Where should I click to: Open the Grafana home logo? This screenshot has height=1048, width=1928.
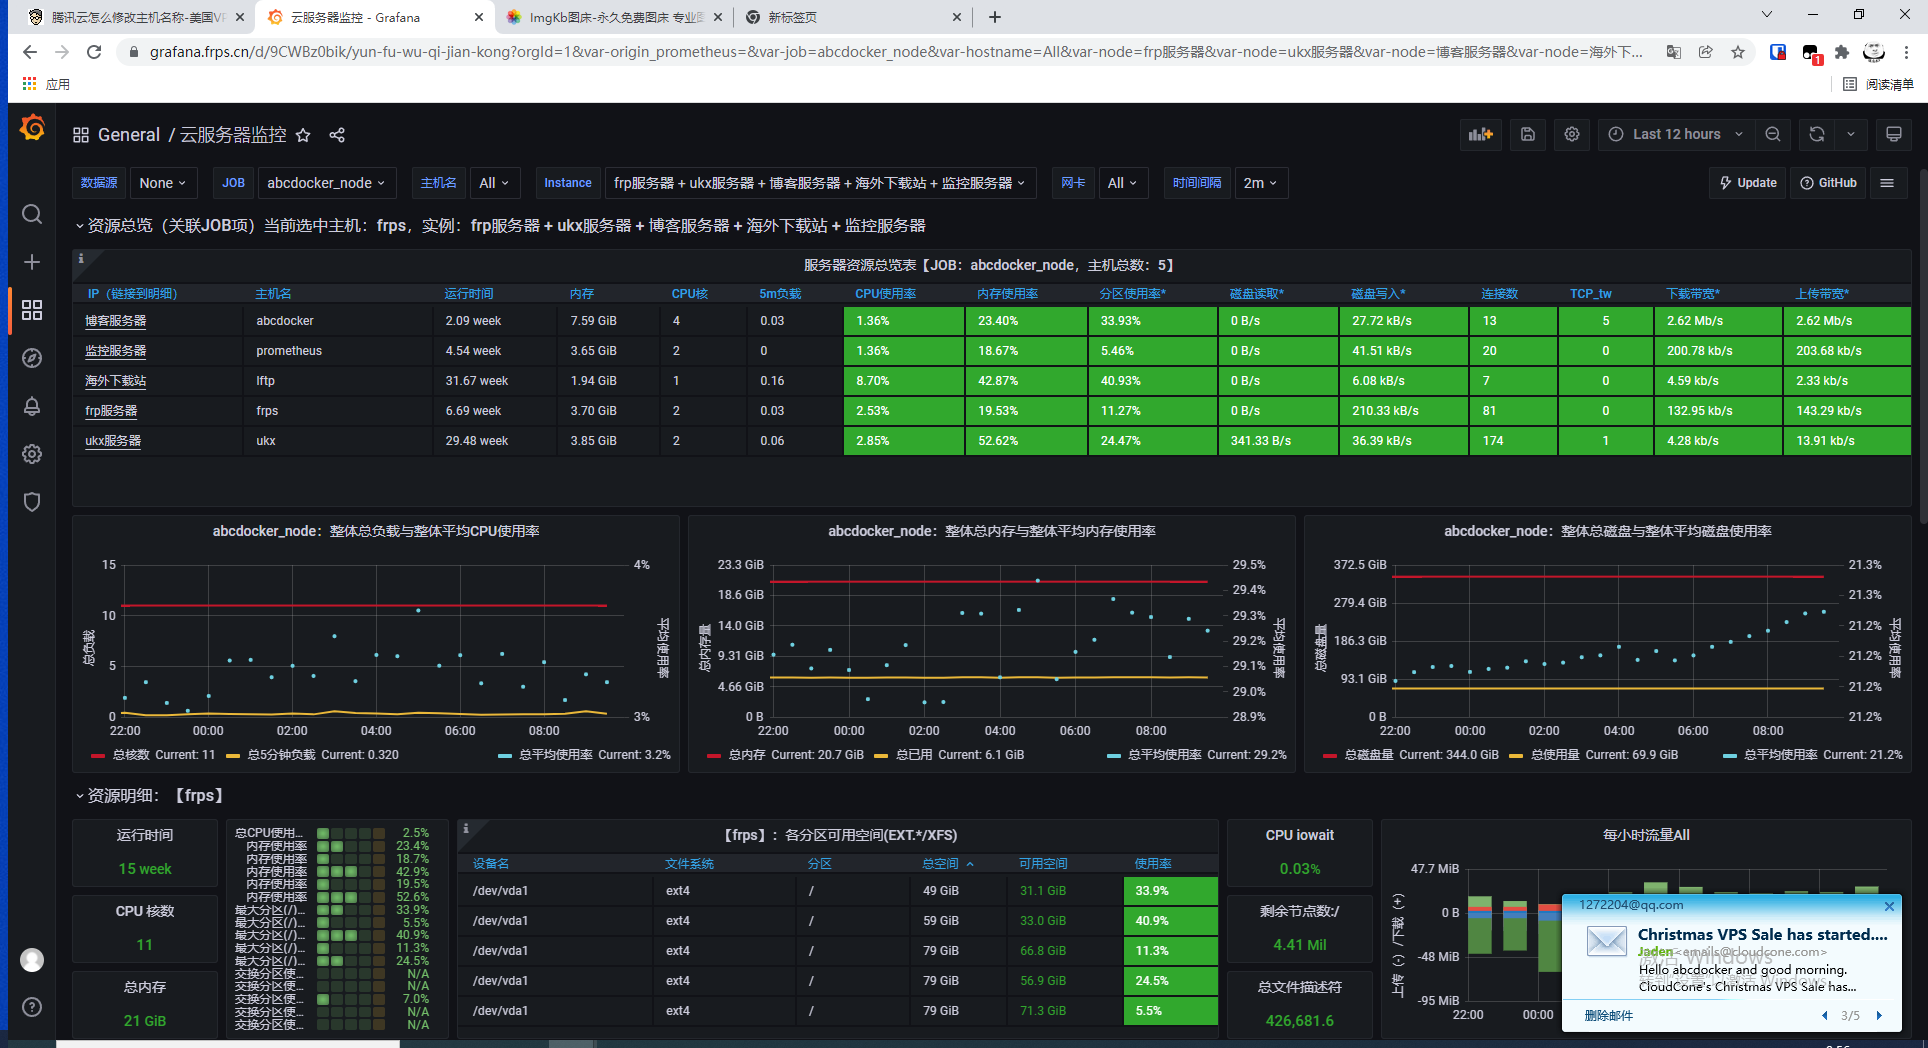pos(32,128)
